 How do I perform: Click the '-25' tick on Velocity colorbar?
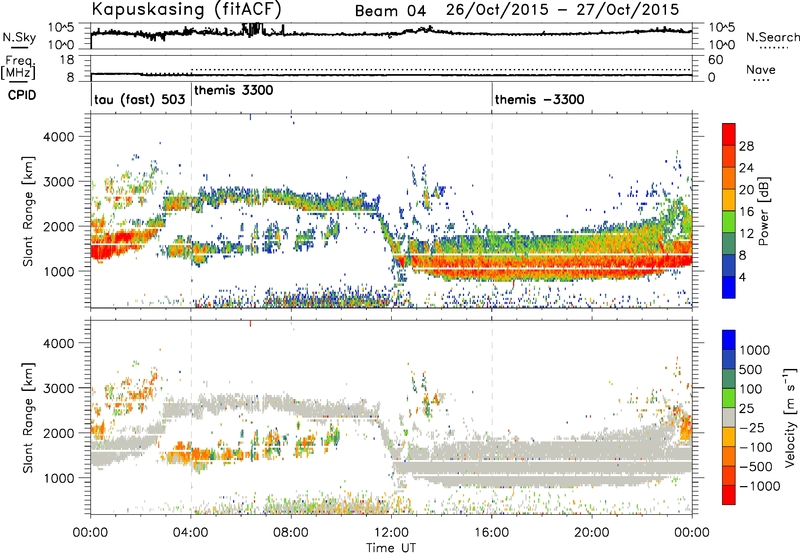(x=753, y=428)
